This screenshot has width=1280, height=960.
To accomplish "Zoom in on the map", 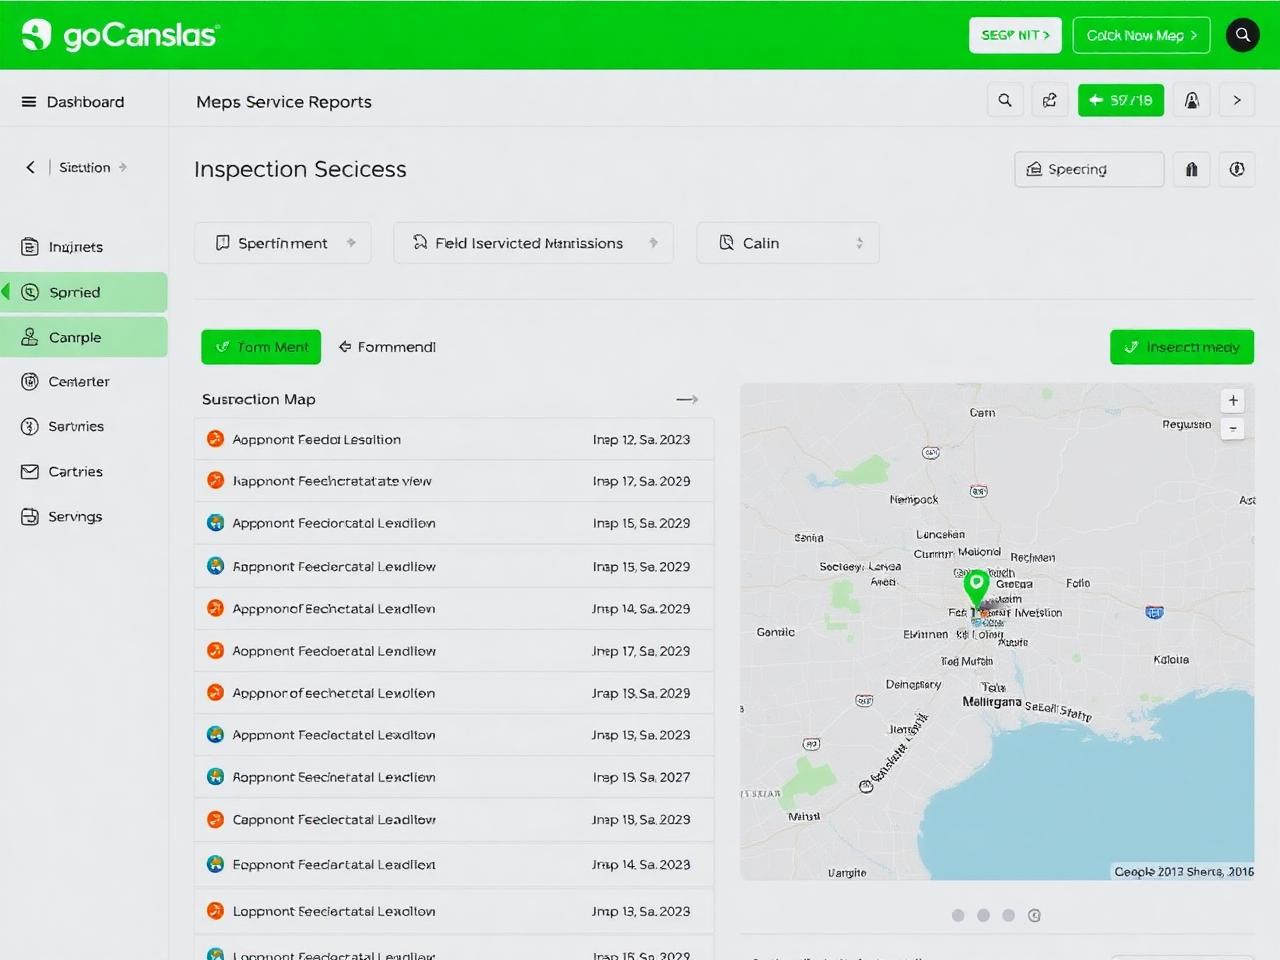I will [x=1233, y=400].
